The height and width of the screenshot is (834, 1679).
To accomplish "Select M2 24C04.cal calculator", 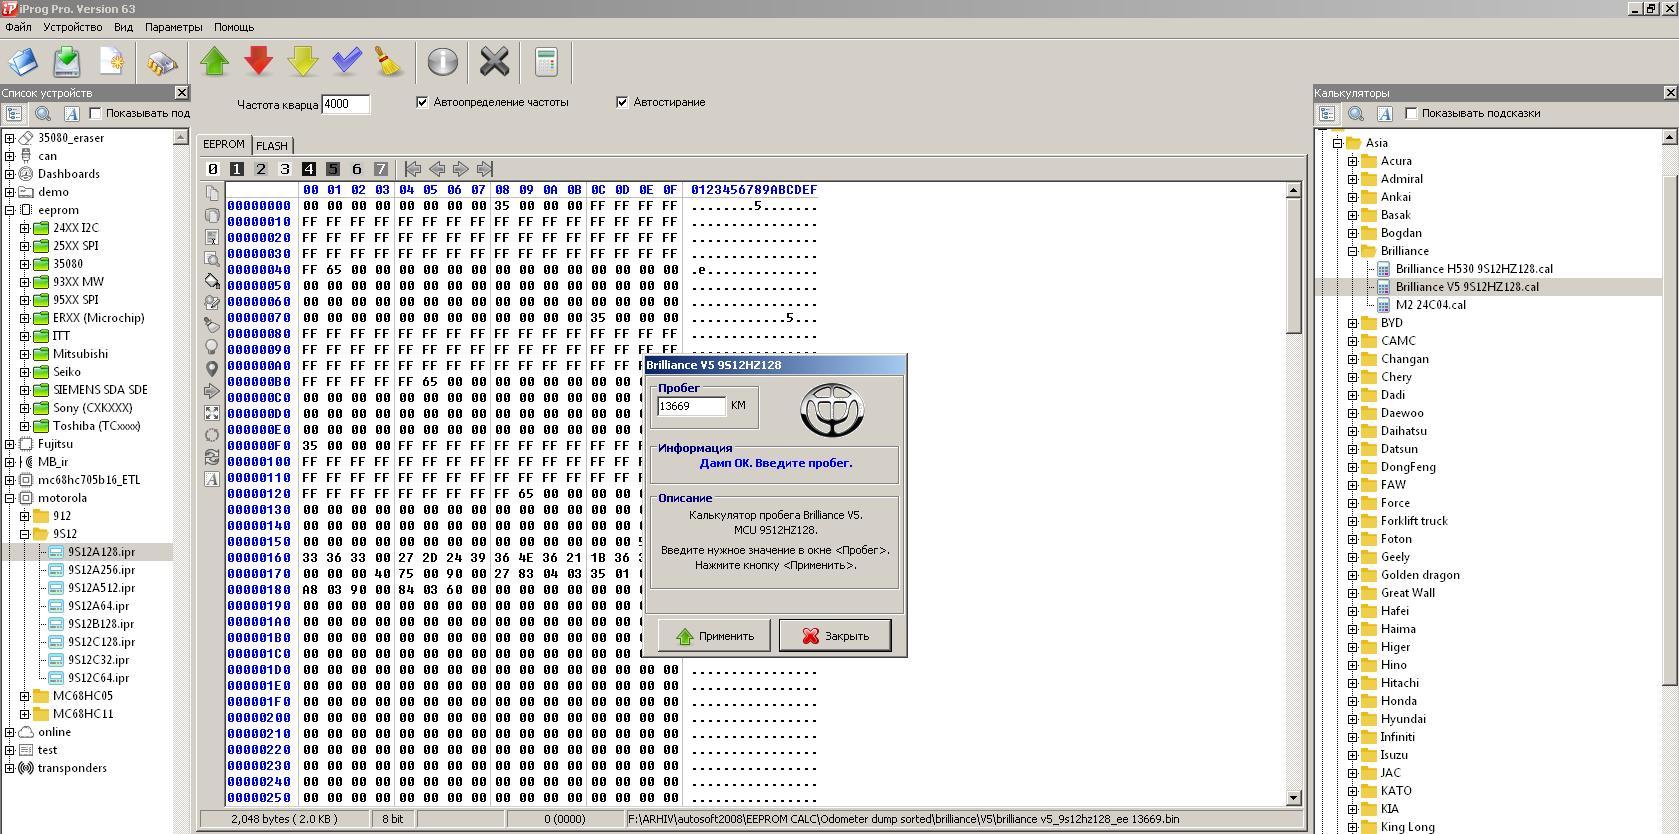I will point(1430,305).
